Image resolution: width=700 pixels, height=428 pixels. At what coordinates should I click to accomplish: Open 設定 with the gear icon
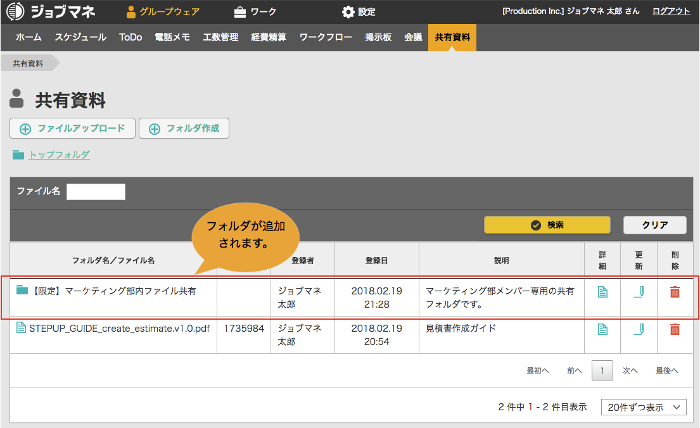point(358,12)
